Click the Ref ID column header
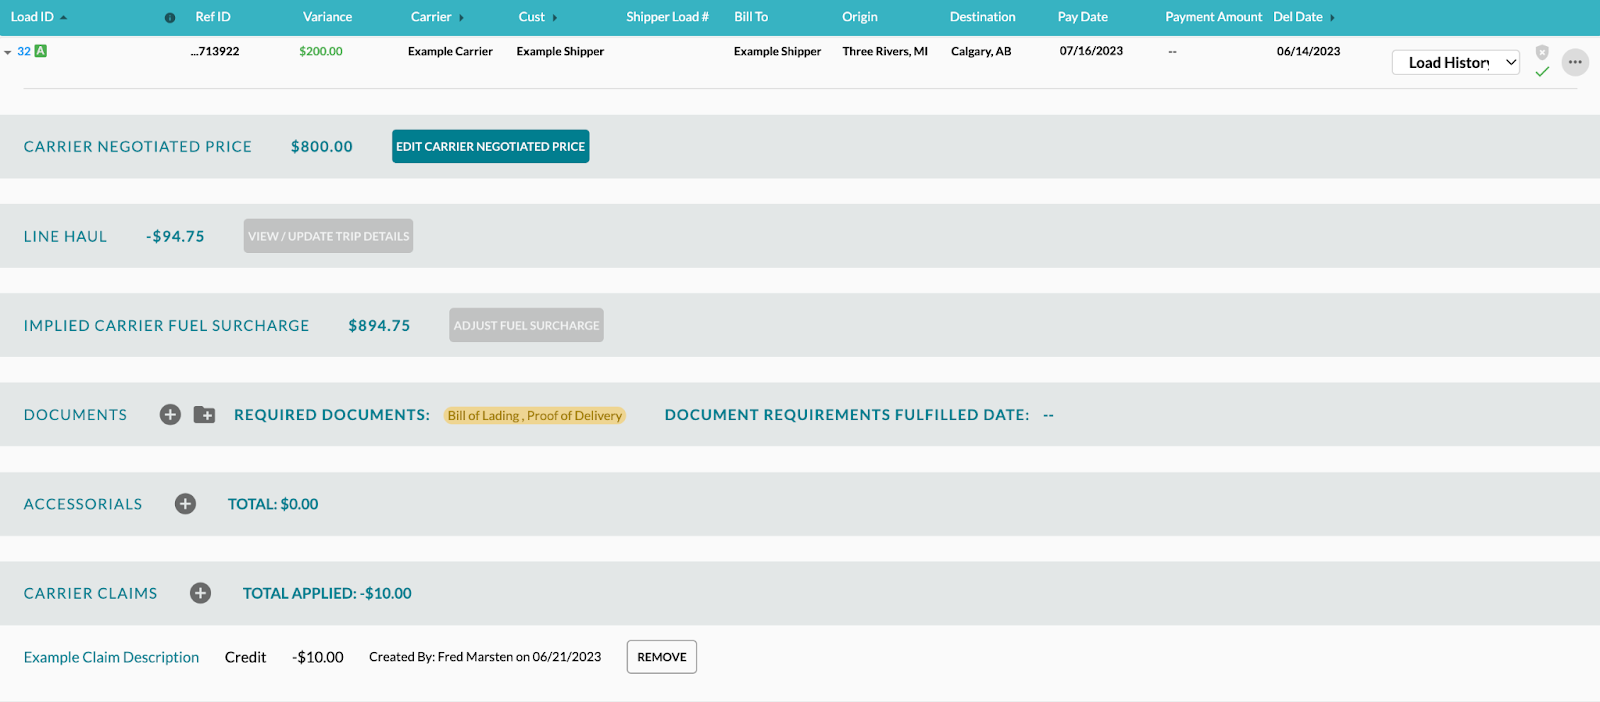The height and width of the screenshot is (702, 1600). point(213,17)
